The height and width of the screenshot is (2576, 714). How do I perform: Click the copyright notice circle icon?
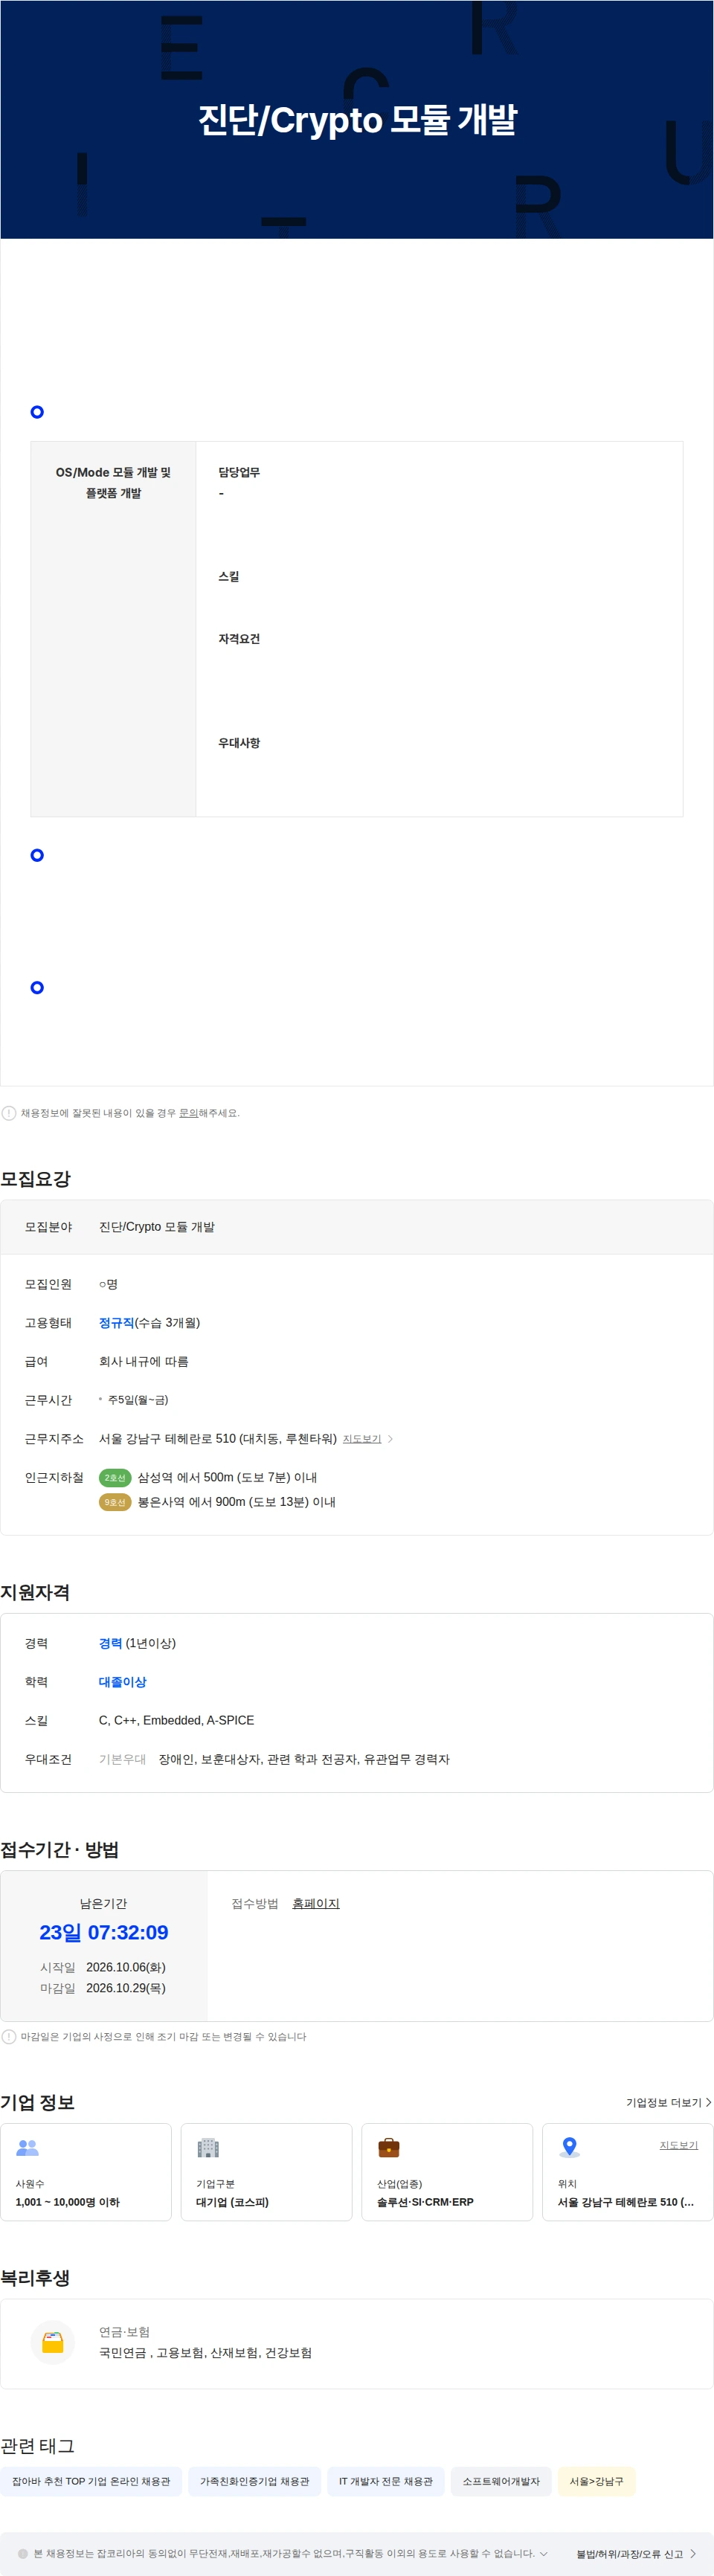(23, 2553)
